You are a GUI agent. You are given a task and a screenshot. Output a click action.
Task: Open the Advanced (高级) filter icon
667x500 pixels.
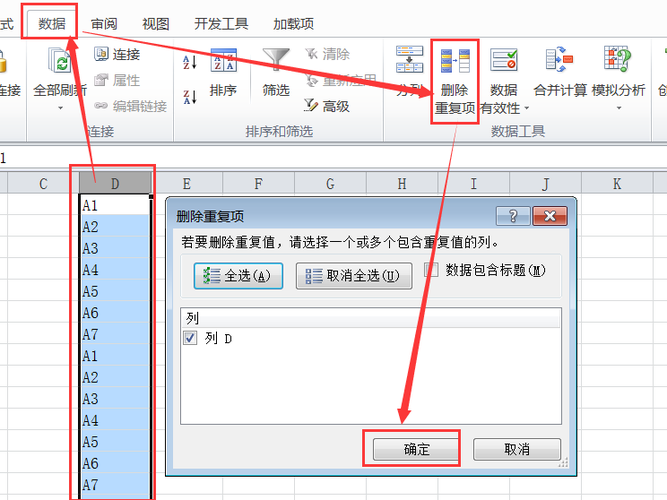click(x=311, y=105)
